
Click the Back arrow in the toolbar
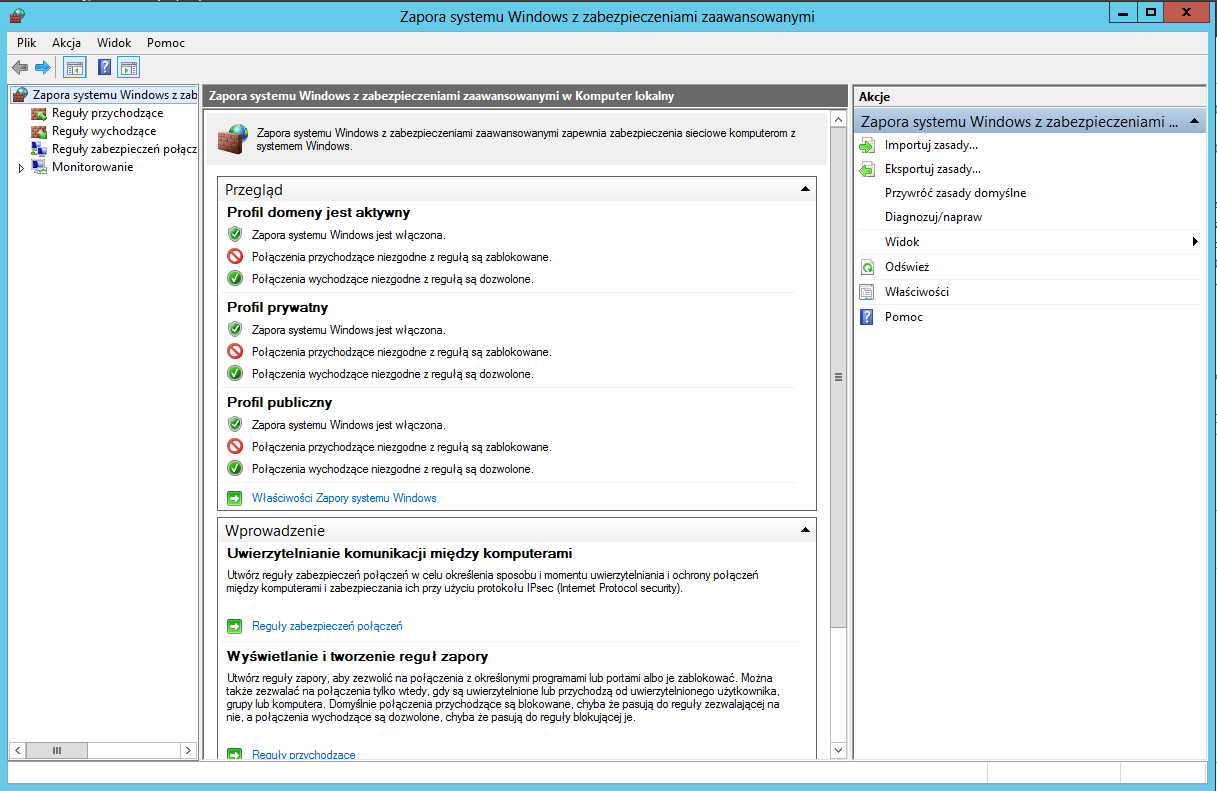coord(19,68)
